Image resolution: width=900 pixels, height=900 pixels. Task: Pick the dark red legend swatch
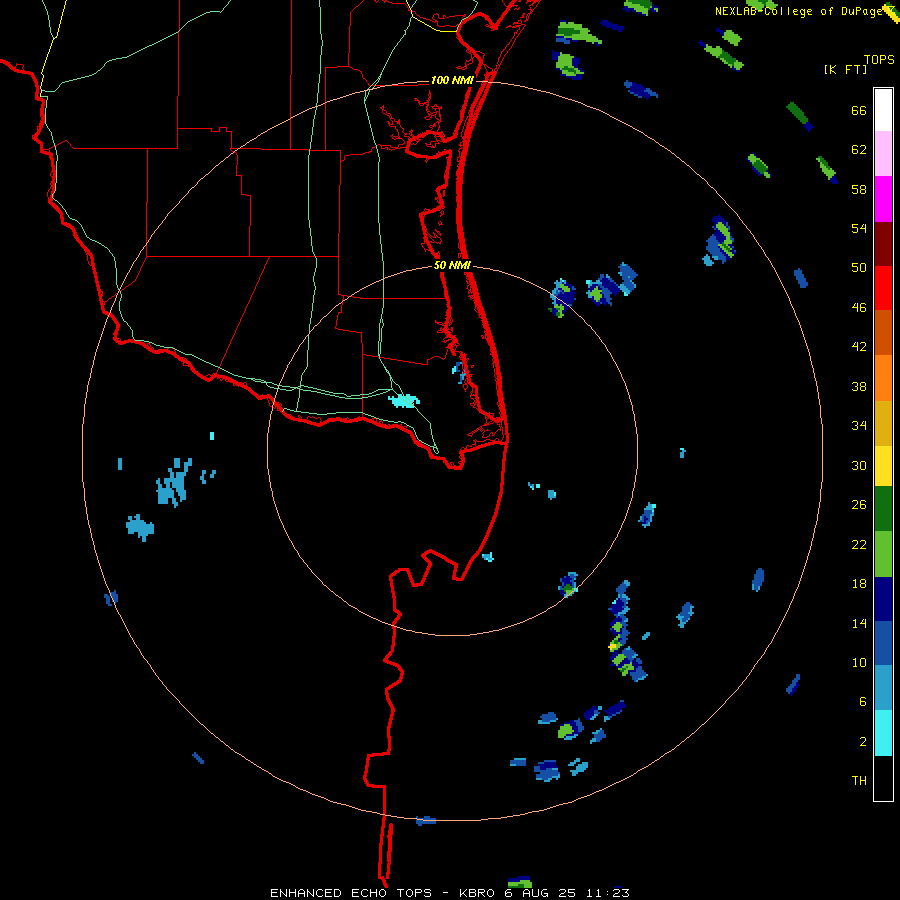(883, 244)
